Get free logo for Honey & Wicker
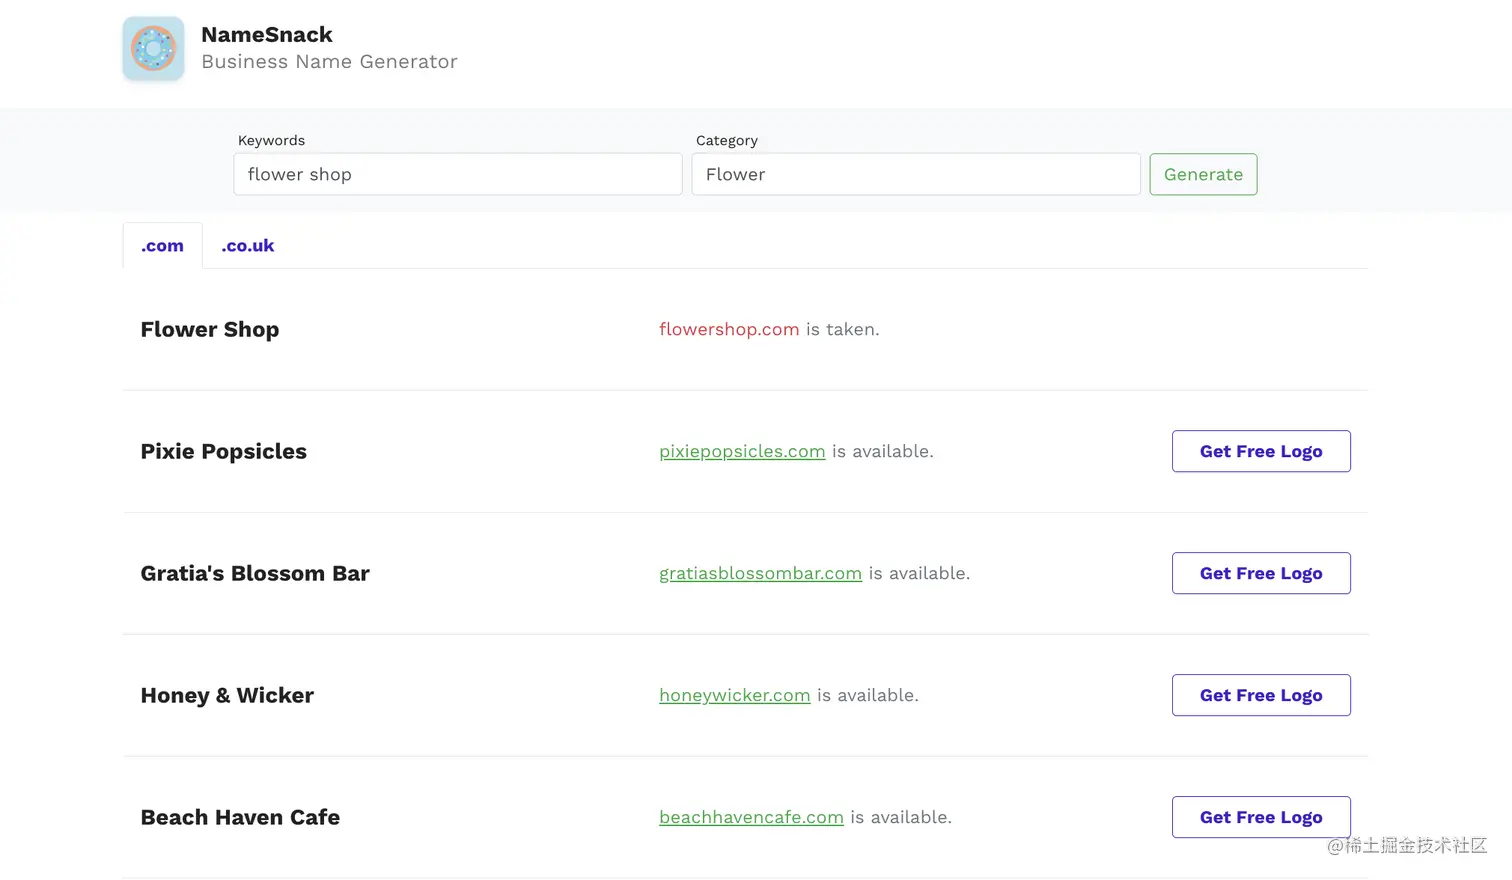The width and height of the screenshot is (1512, 880). pos(1260,696)
